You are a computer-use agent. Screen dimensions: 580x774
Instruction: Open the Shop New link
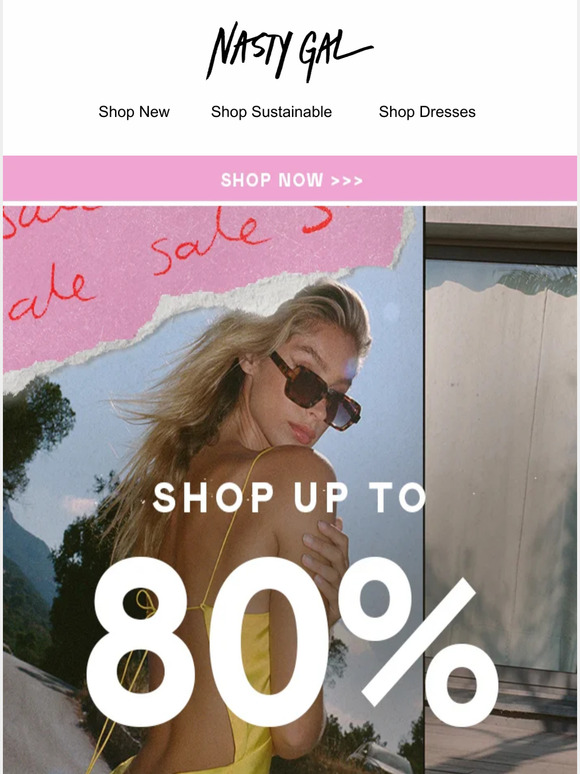click(x=134, y=112)
